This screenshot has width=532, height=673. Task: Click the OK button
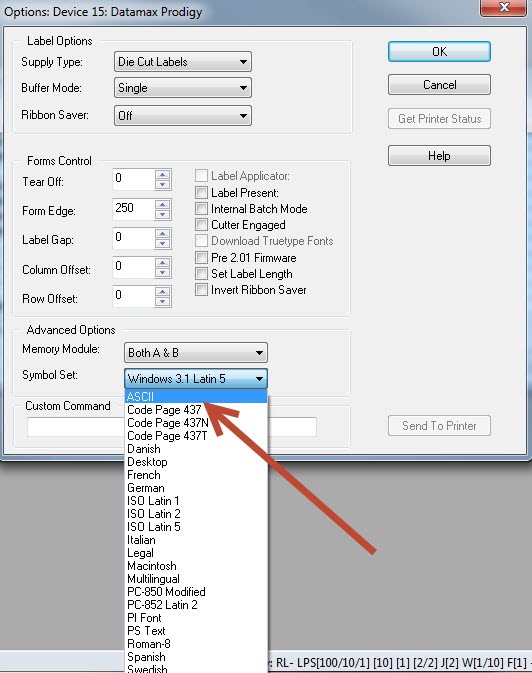(439, 52)
